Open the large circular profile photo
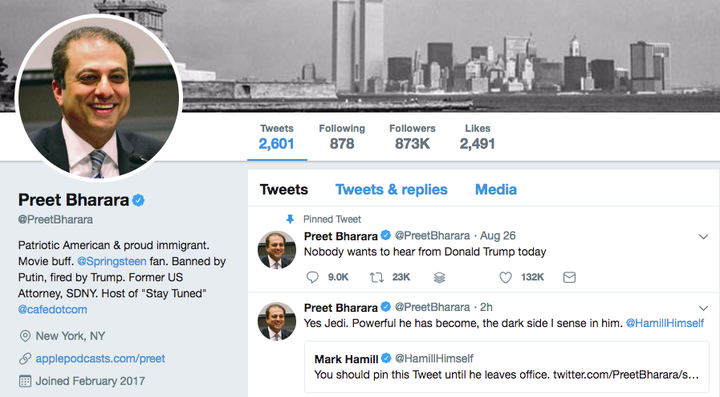The height and width of the screenshot is (397, 720). coord(99,98)
